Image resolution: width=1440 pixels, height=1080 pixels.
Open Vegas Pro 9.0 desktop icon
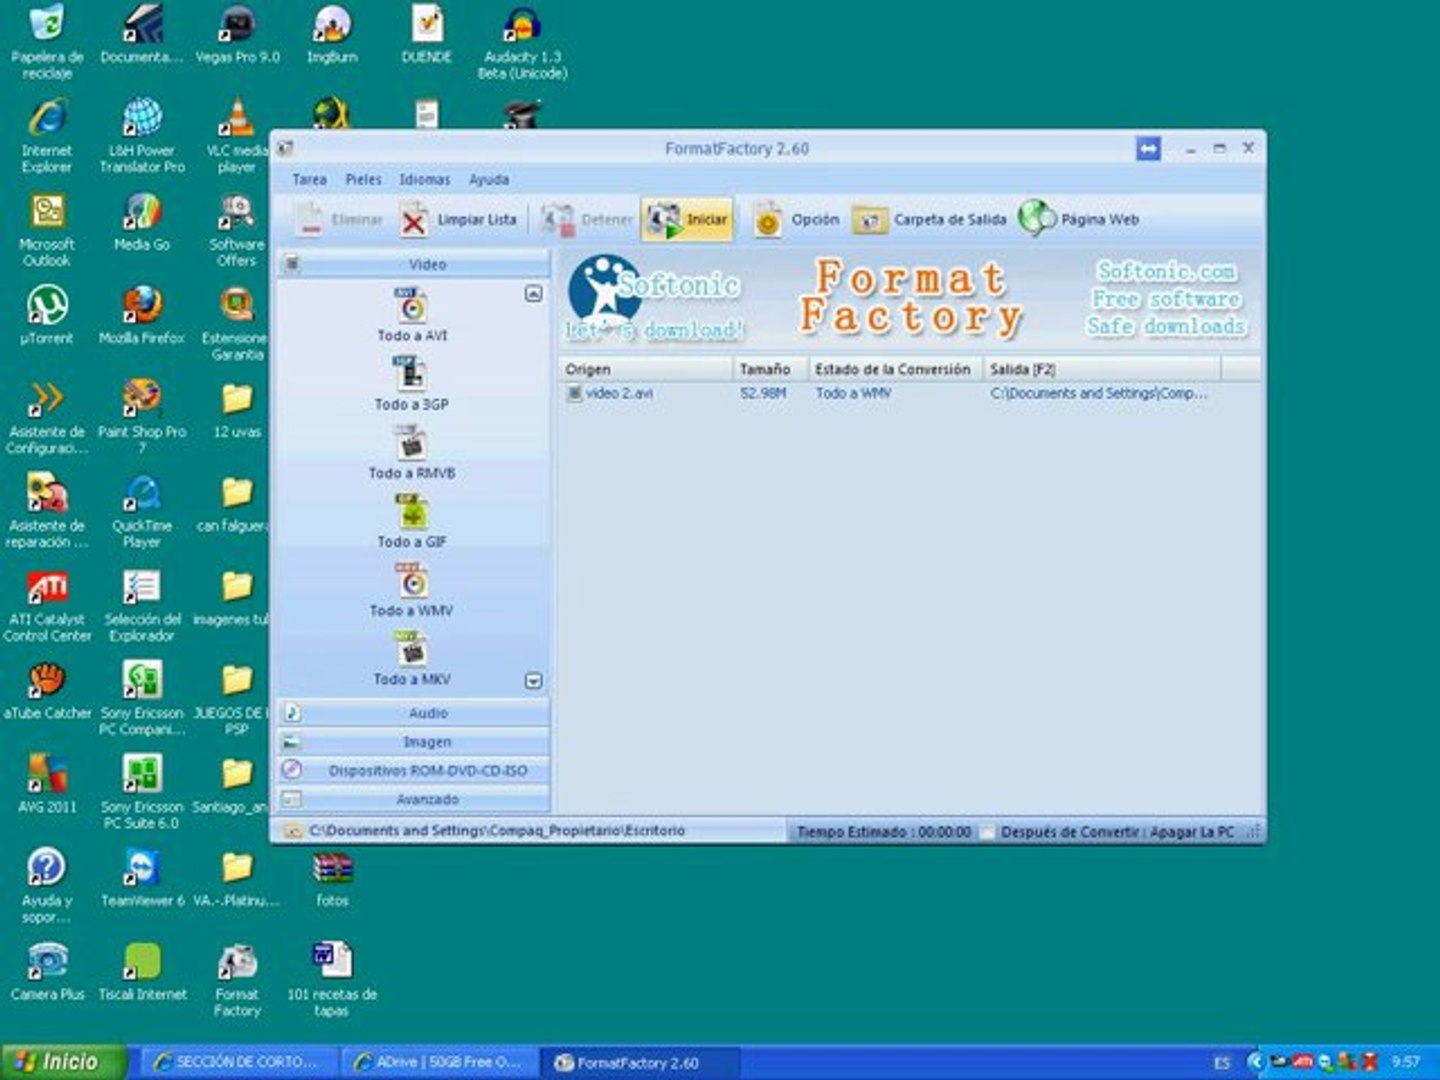(237, 35)
